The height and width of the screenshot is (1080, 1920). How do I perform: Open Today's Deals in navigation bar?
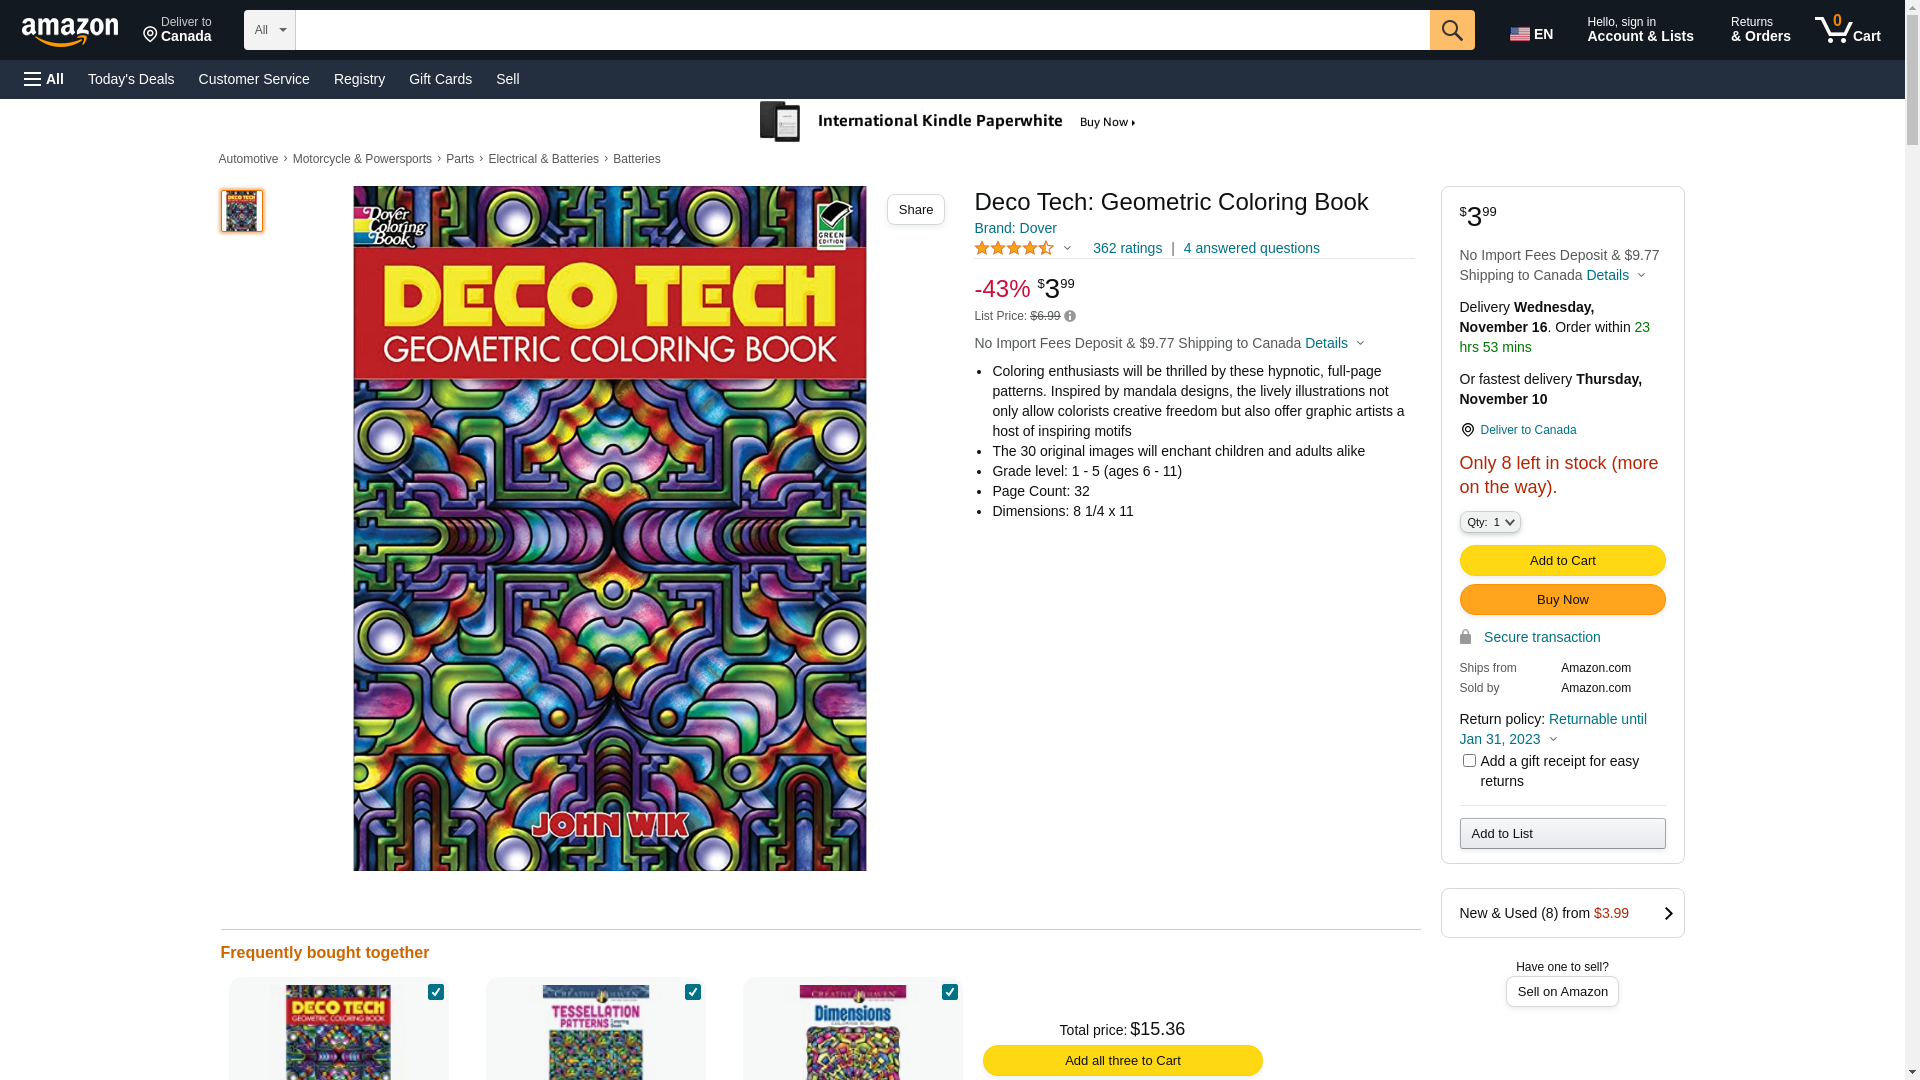point(131,79)
